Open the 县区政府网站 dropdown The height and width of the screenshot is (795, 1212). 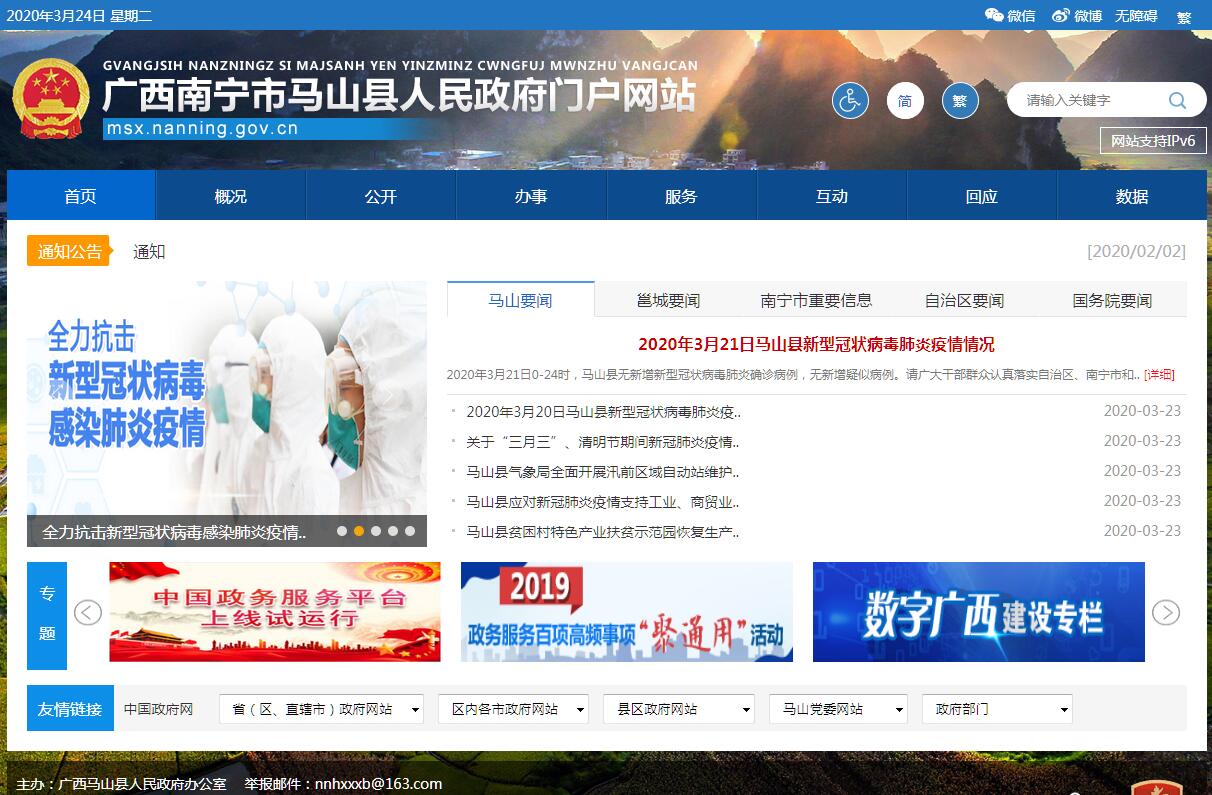click(679, 709)
